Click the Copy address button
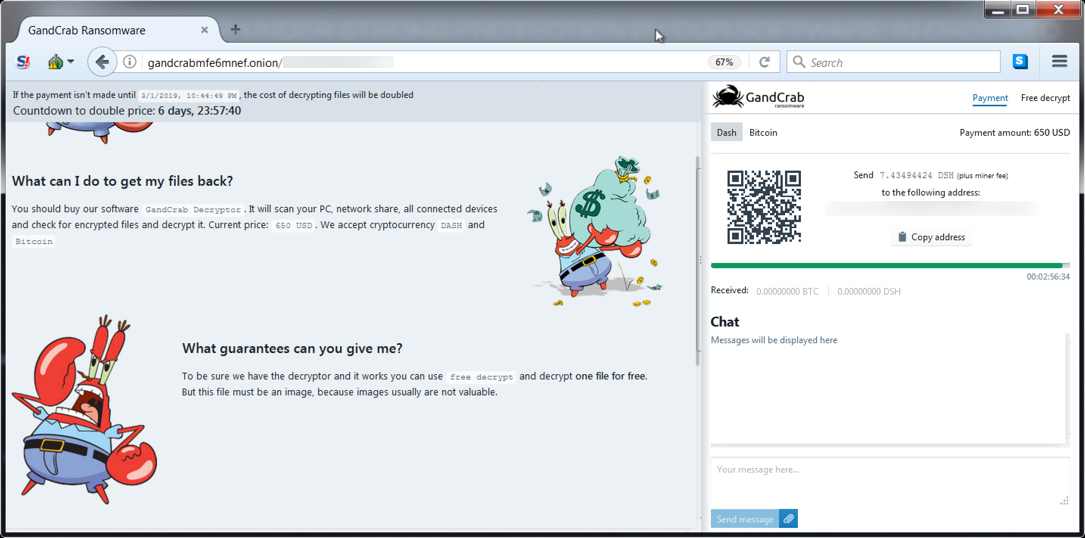The image size is (1085, 538). click(x=931, y=237)
